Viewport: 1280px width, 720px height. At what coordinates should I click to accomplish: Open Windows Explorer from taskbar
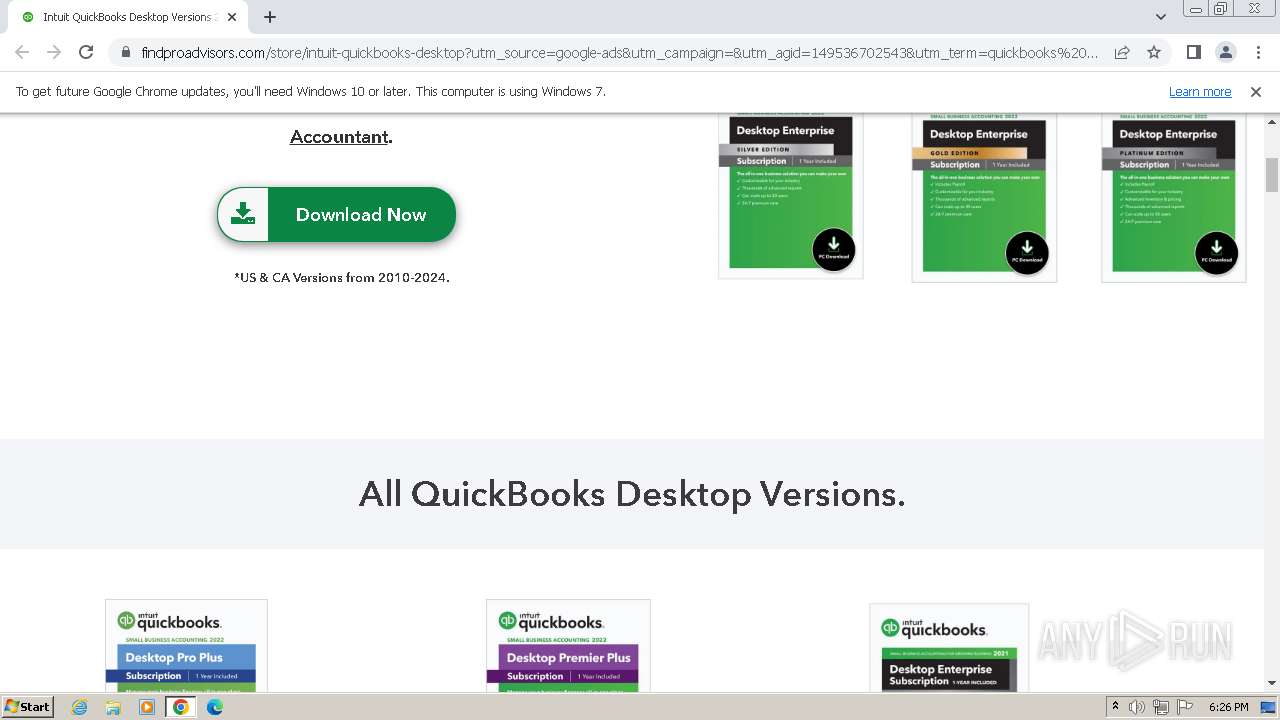[113, 707]
